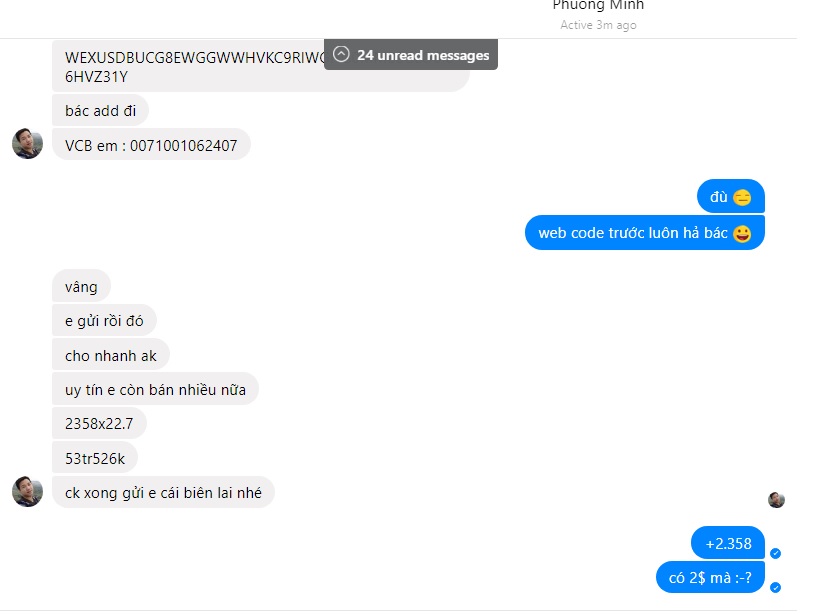Click the 'e gửi rồi đó' message bubble
Screen dimensions: 826x614
(104, 320)
